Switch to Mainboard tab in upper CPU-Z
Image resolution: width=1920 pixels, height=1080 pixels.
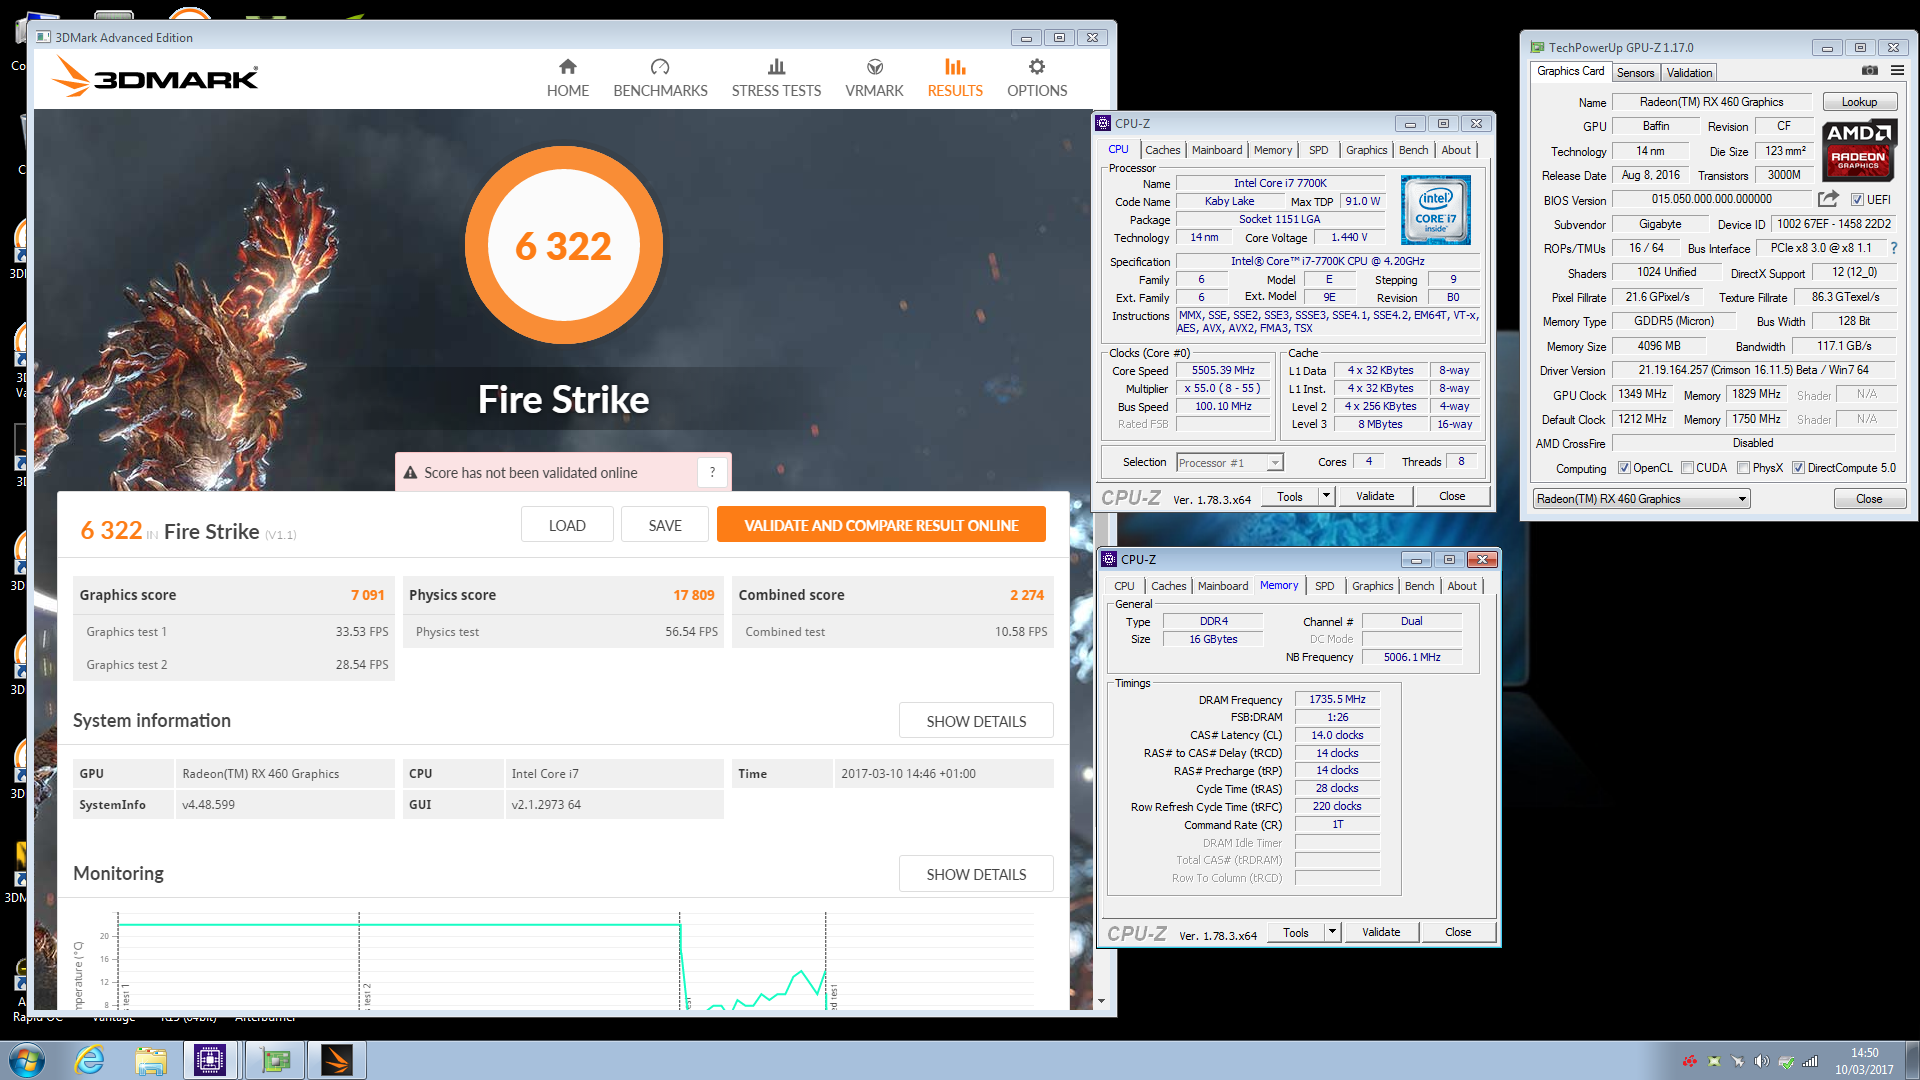point(1217,150)
